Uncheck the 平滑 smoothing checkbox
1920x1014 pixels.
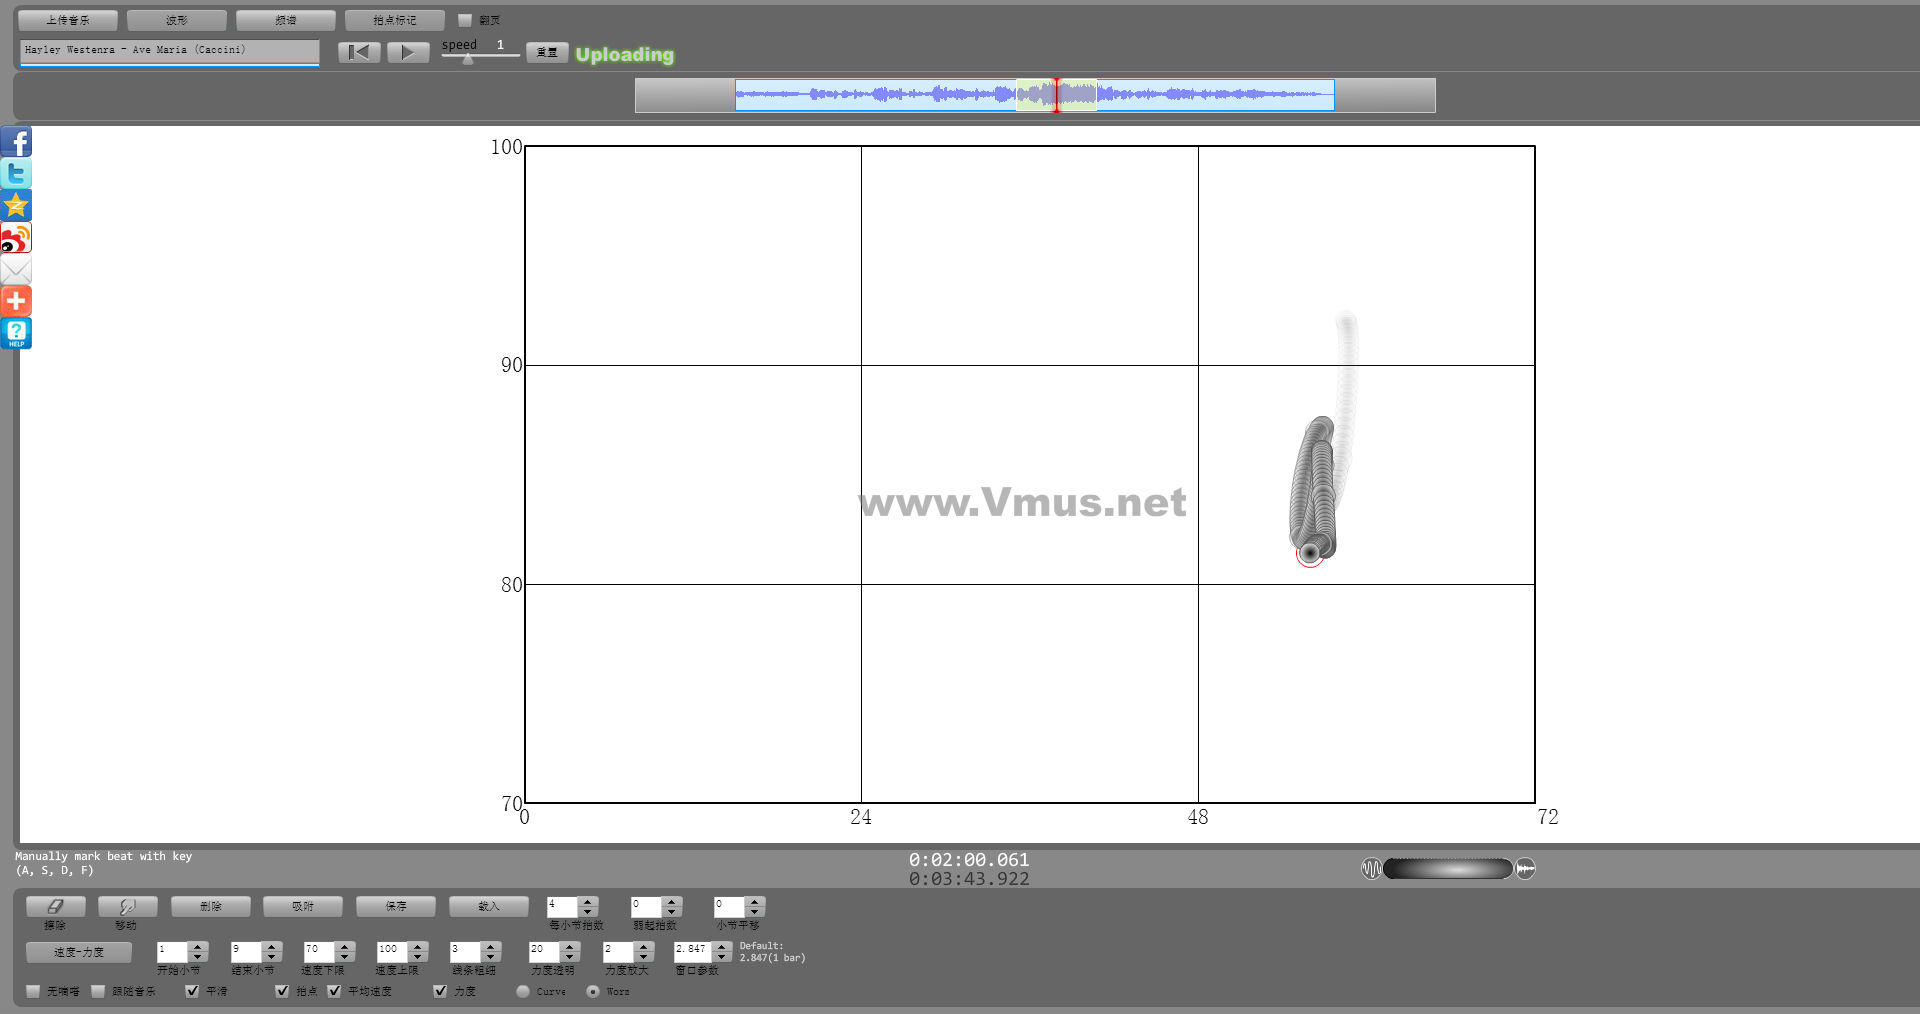point(192,991)
